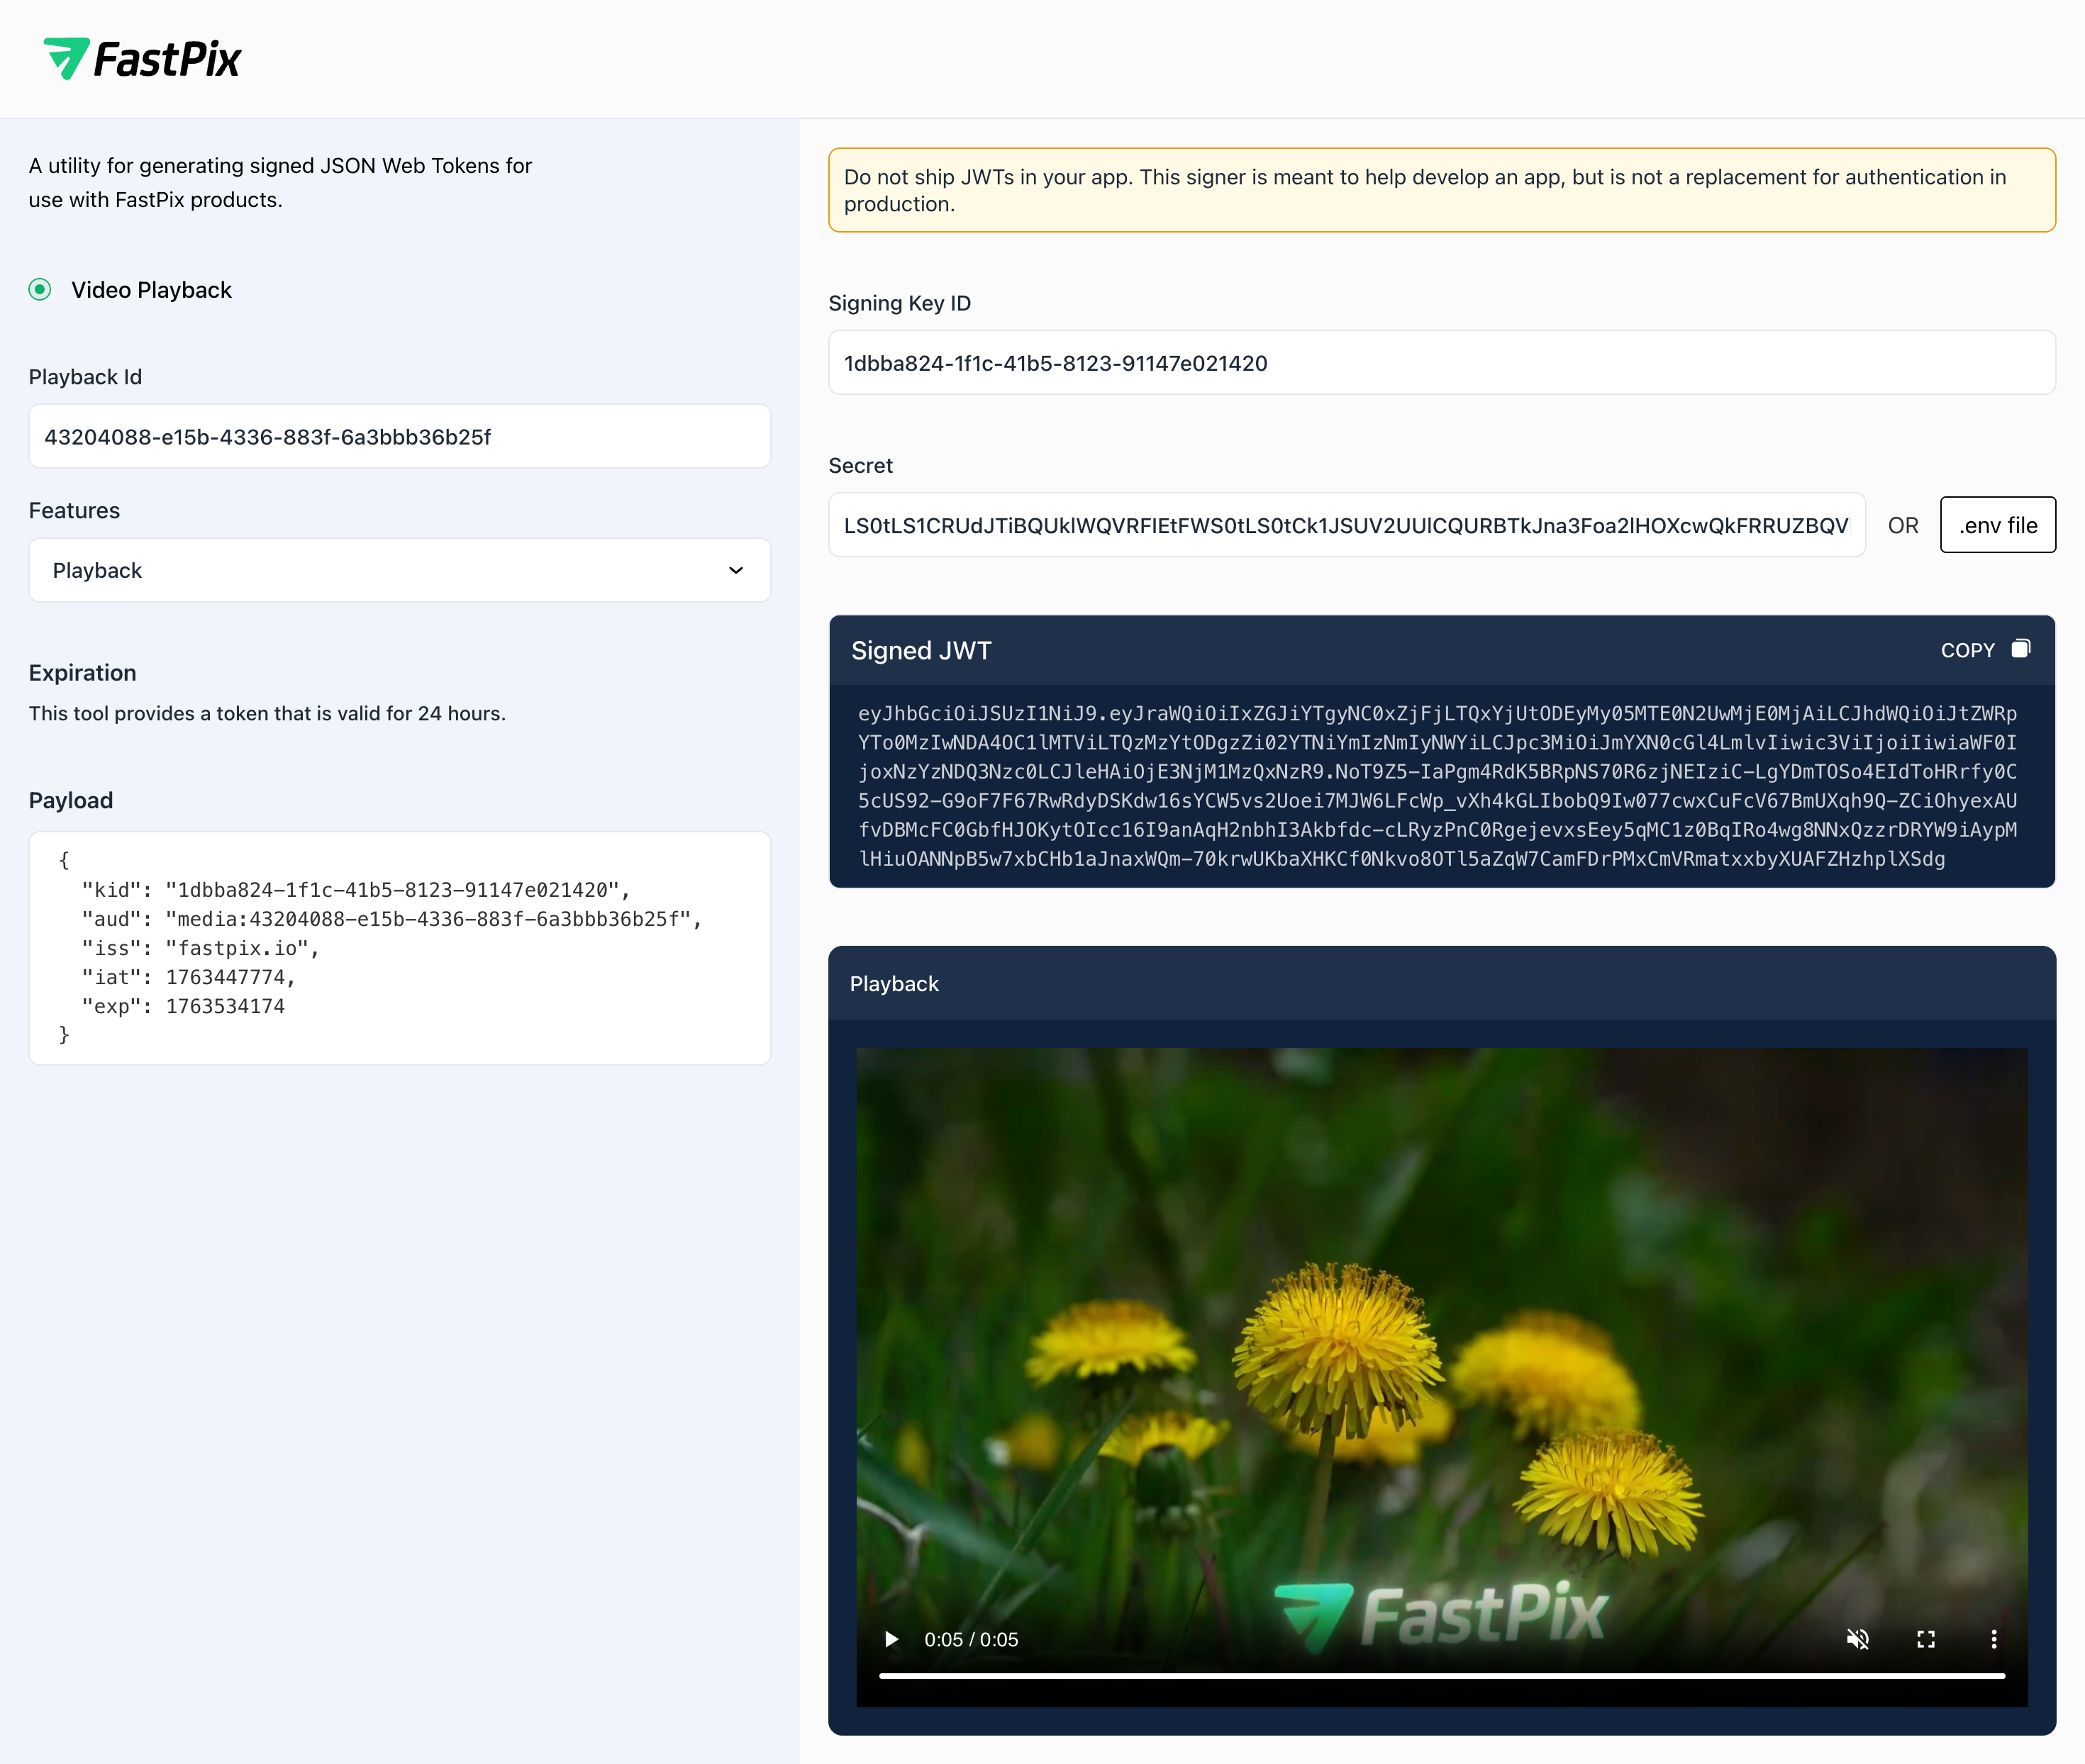Enter fullscreen mode on video
The image size is (2085, 1764).
pyautogui.click(x=1925, y=1639)
